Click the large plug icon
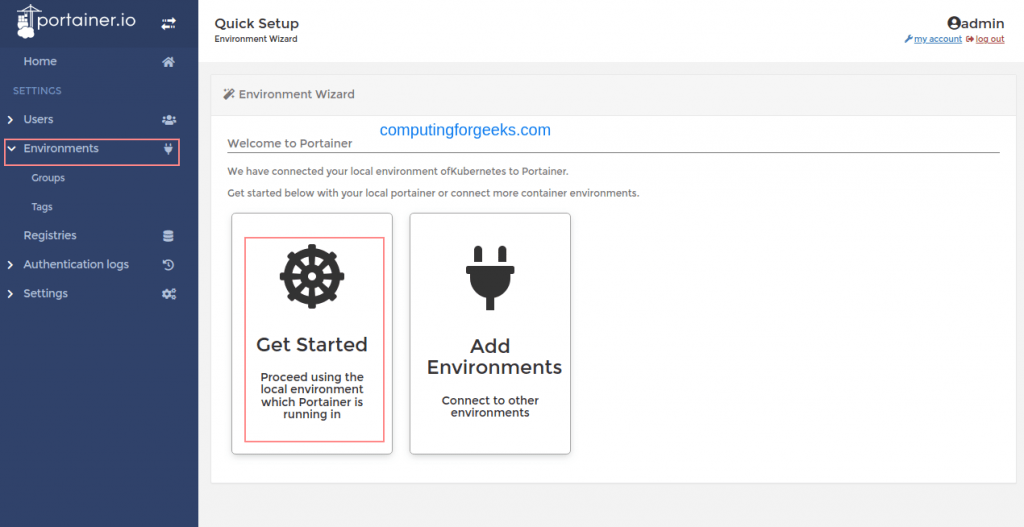 click(490, 278)
